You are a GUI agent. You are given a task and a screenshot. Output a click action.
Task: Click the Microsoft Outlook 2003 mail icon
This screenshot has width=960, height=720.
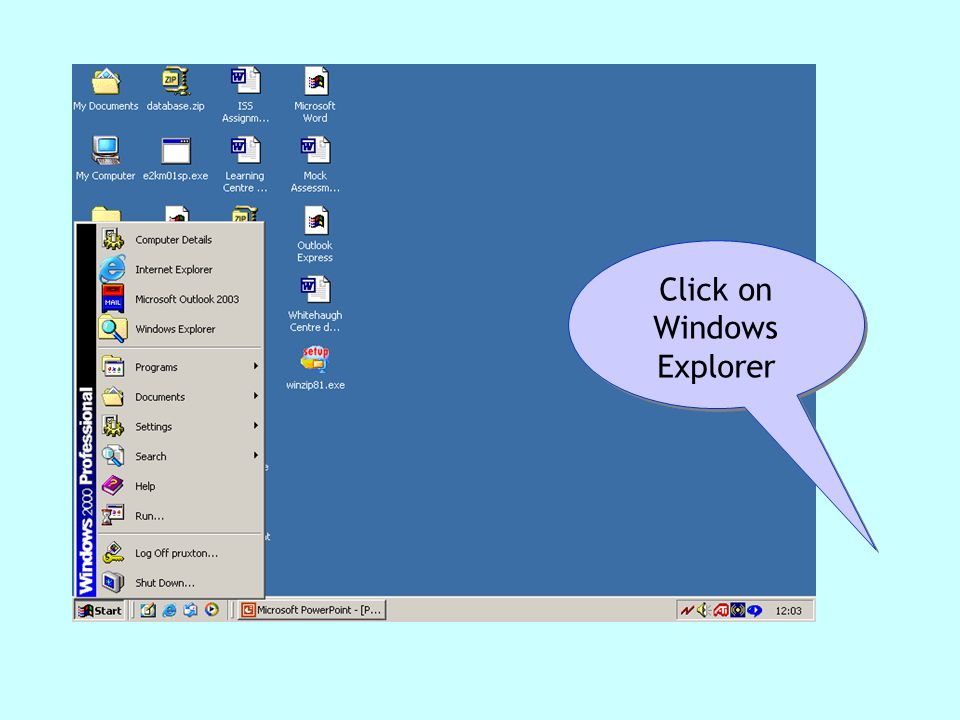pyautogui.click(x=113, y=299)
